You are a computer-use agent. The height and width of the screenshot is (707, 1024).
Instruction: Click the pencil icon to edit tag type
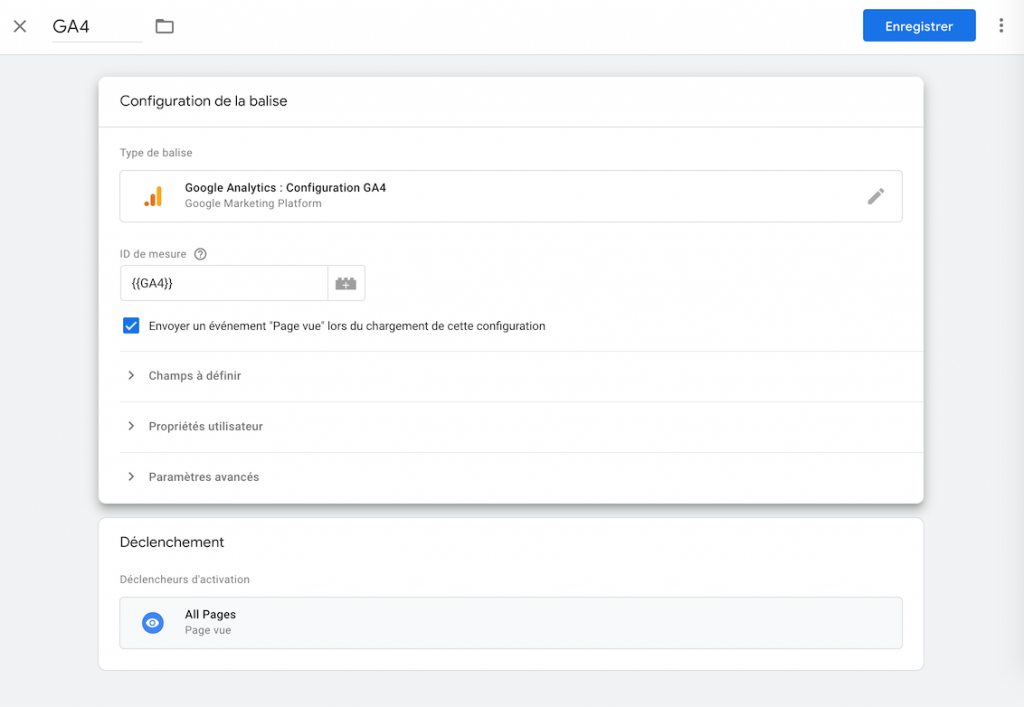tap(876, 196)
